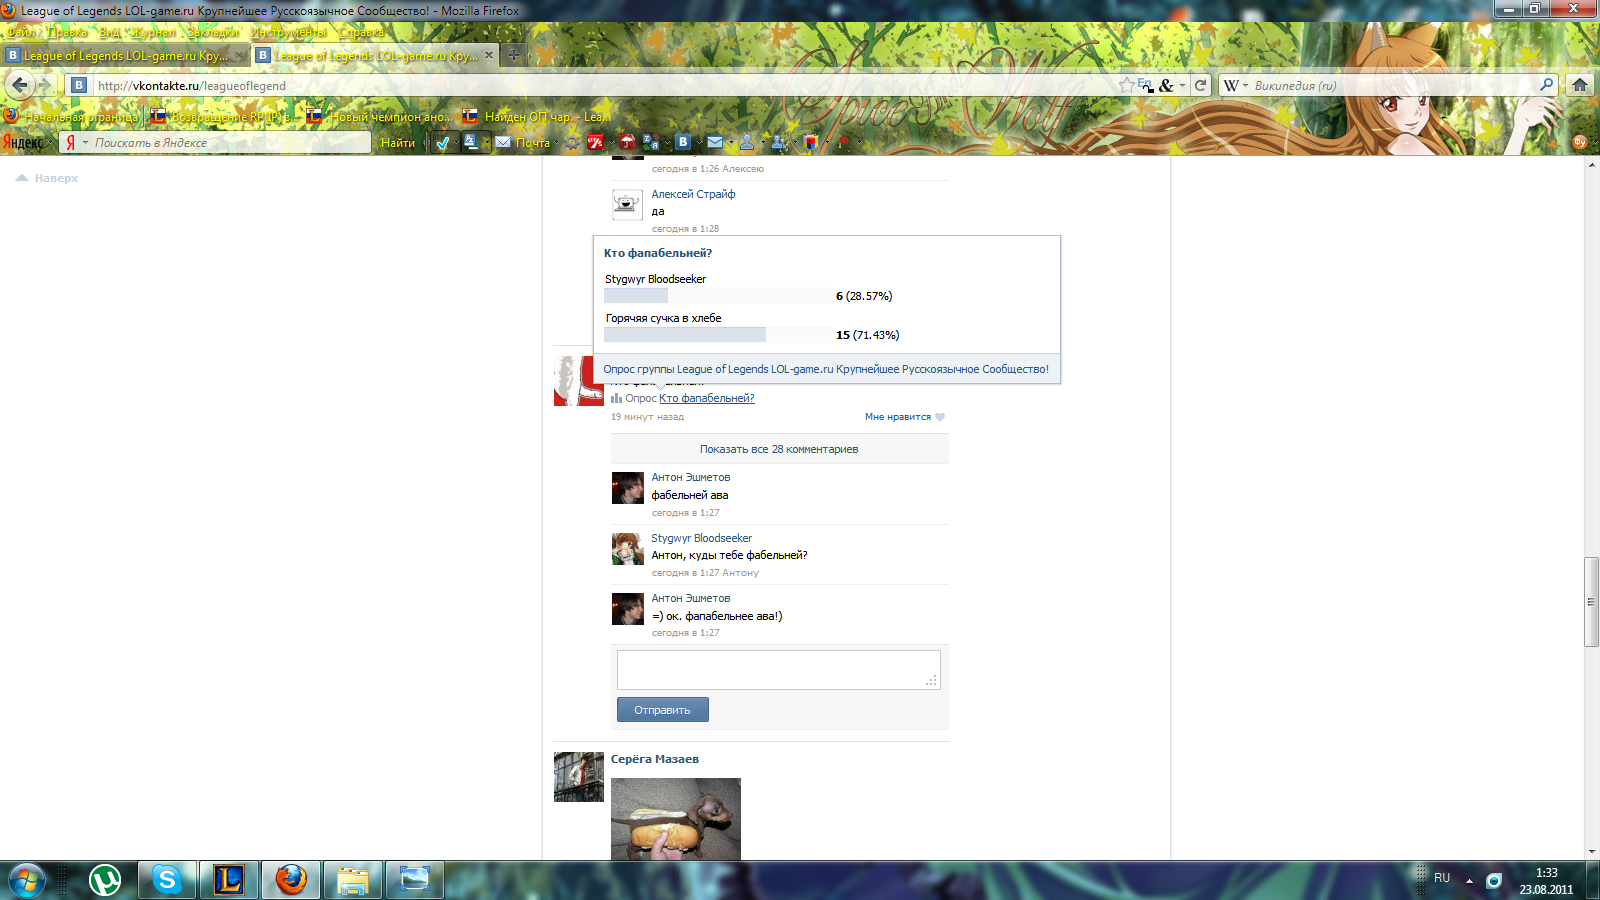Open the Начальная страница bookmark
The width and height of the screenshot is (1600, 900).
[x=71, y=117]
